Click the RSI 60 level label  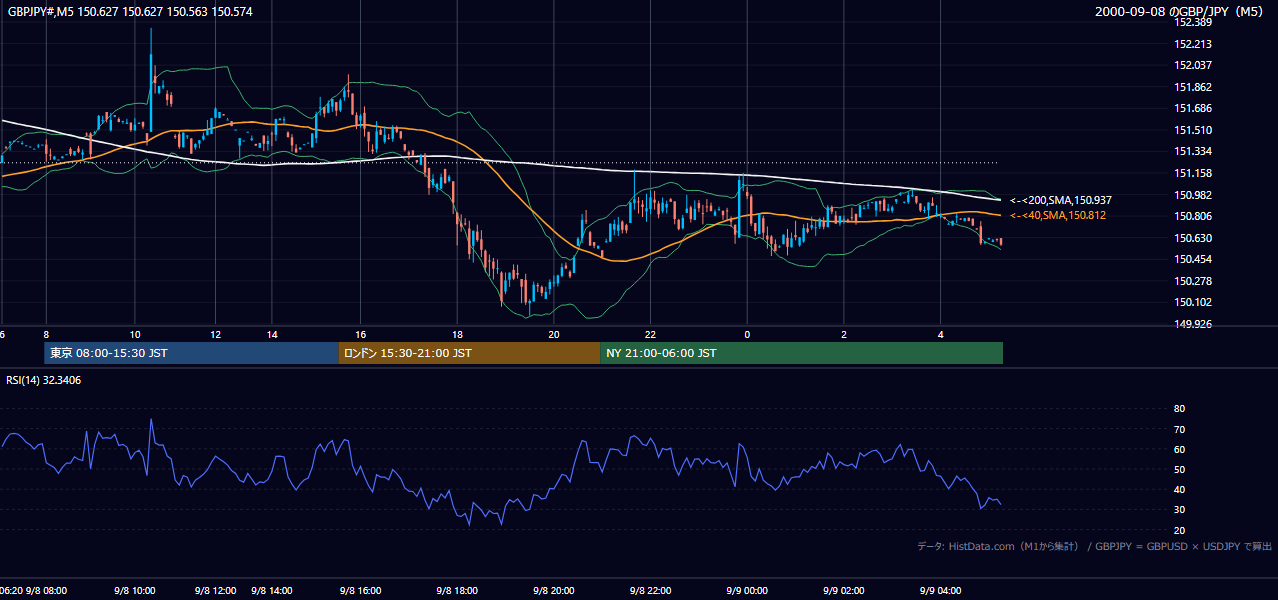[x=1180, y=449]
